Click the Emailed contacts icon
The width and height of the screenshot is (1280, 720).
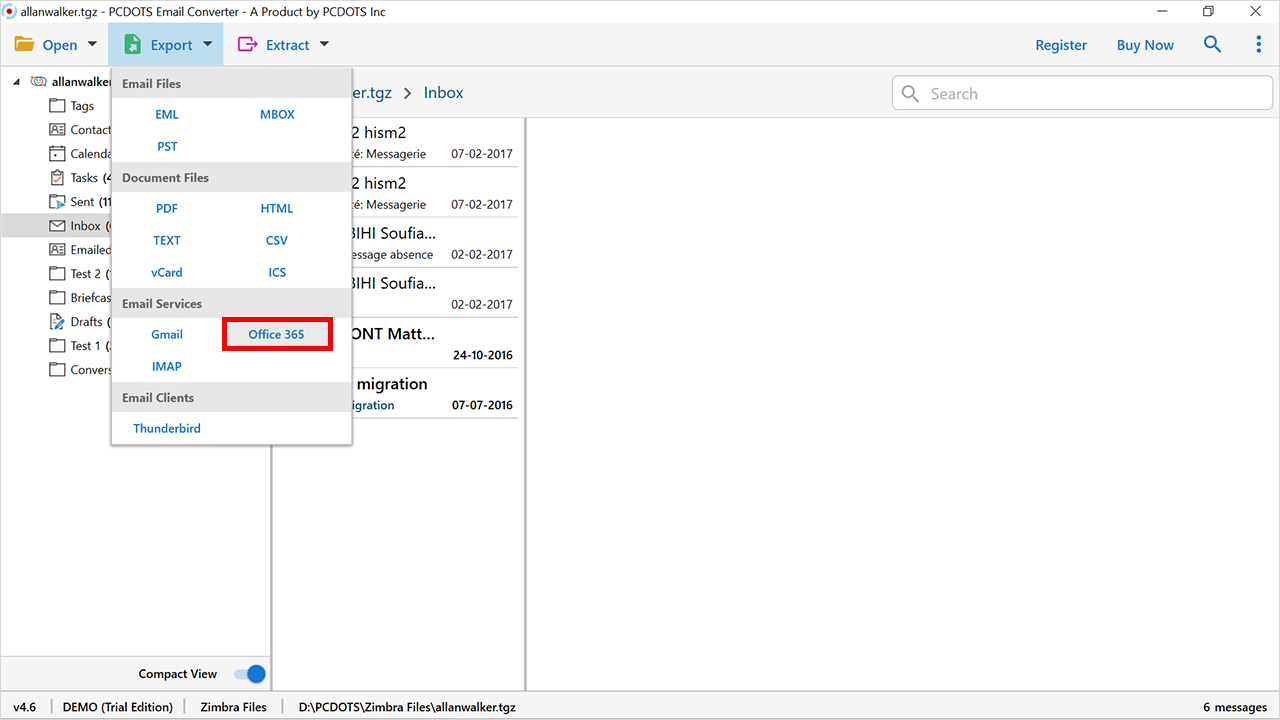(57, 249)
